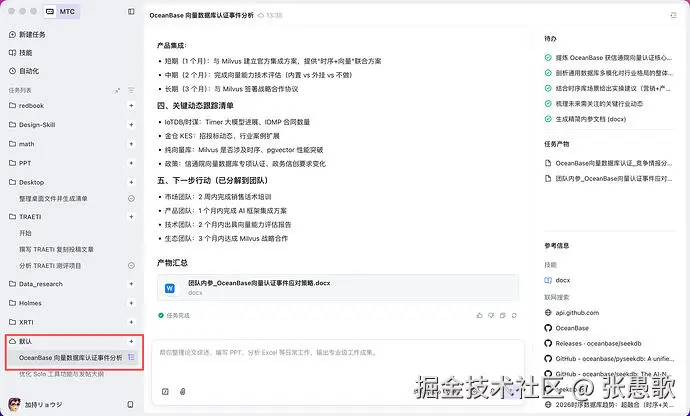Click status icon beside 分析 TRAETI 测评项目

pyautogui.click(x=131, y=265)
